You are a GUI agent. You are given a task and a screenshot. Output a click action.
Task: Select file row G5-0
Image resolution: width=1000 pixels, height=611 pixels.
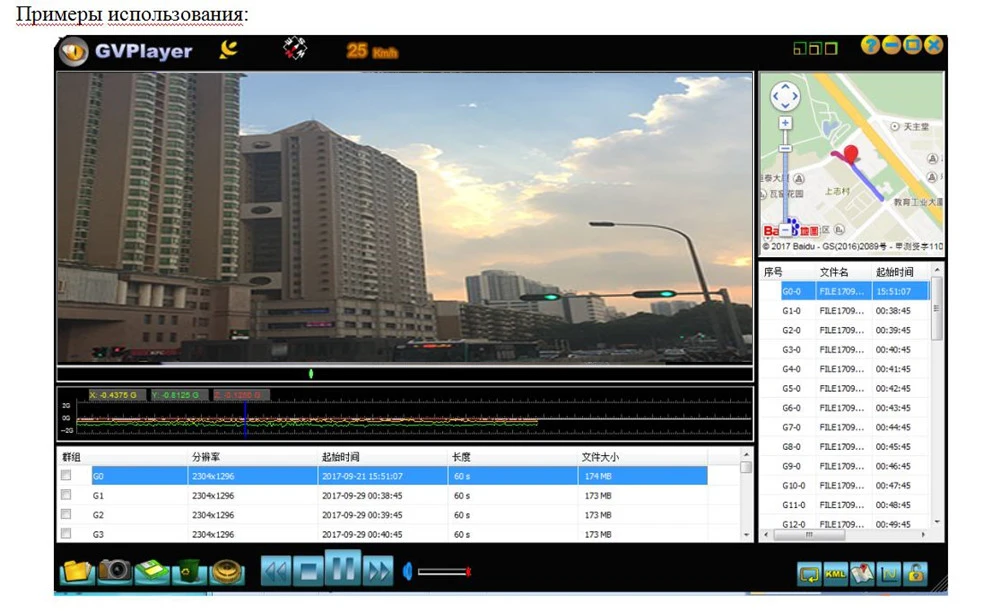pyautogui.click(x=845, y=388)
